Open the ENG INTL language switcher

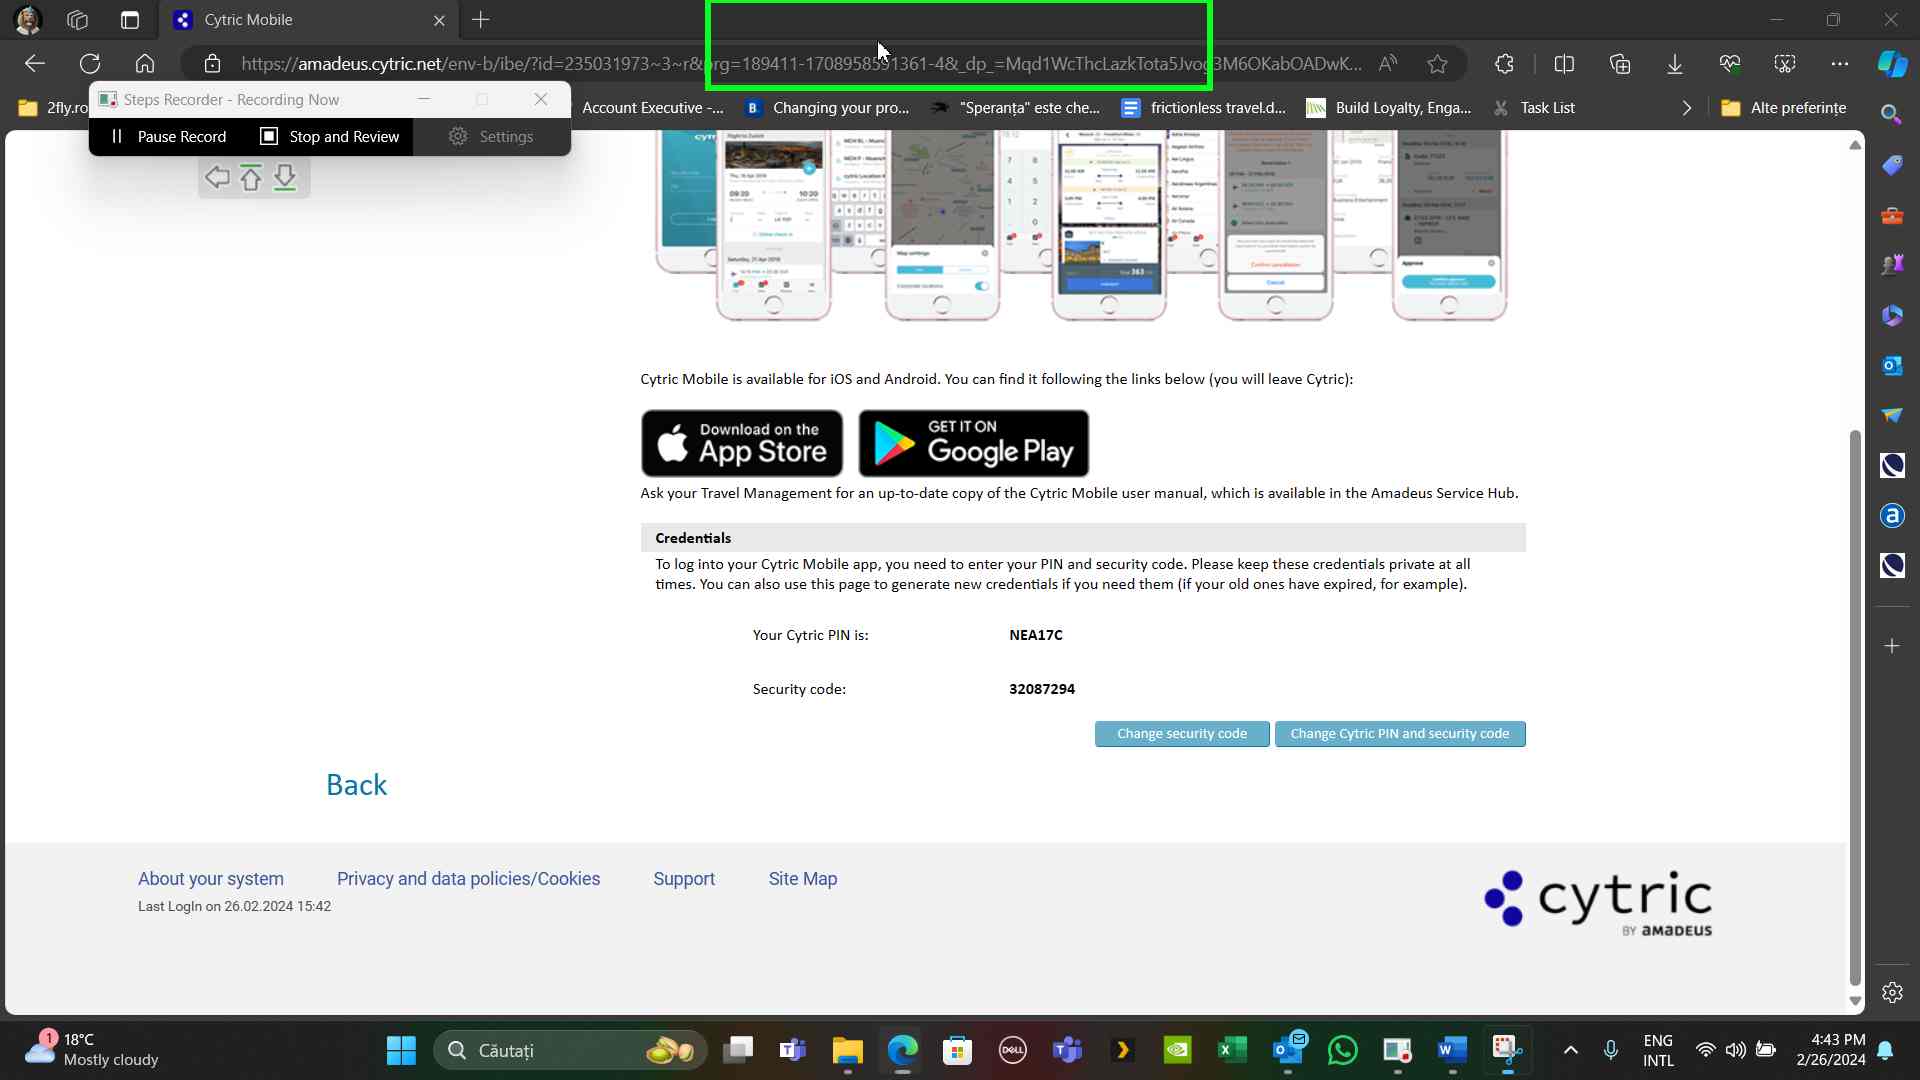(1658, 1050)
